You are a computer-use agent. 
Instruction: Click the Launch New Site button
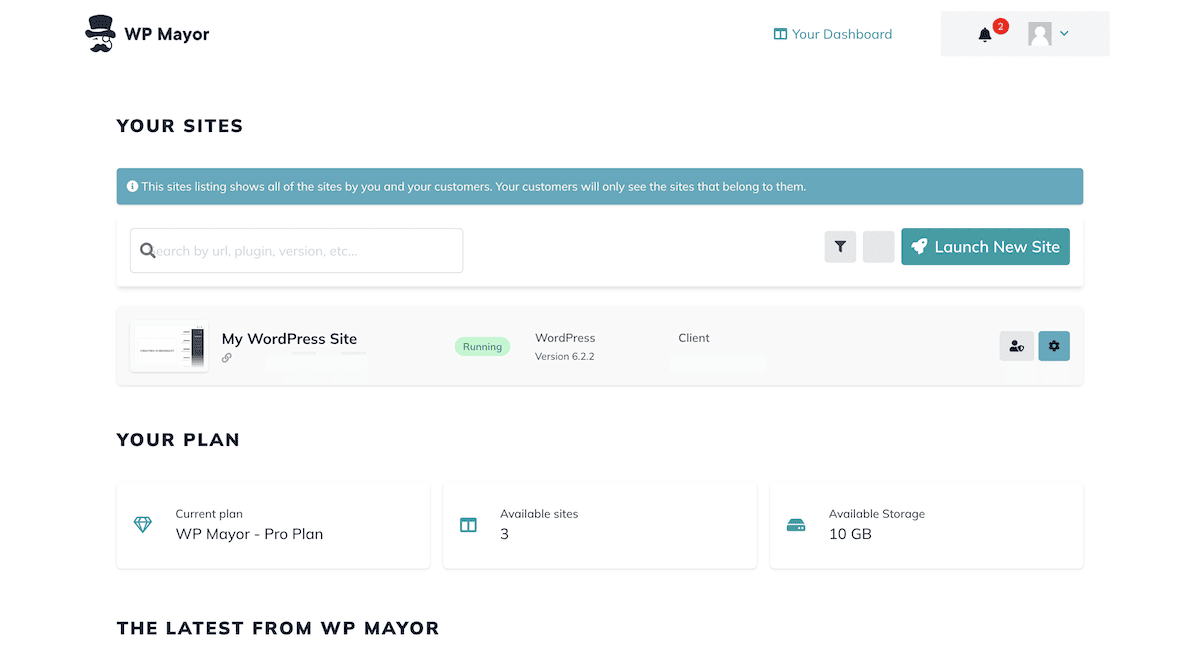tap(985, 247)
